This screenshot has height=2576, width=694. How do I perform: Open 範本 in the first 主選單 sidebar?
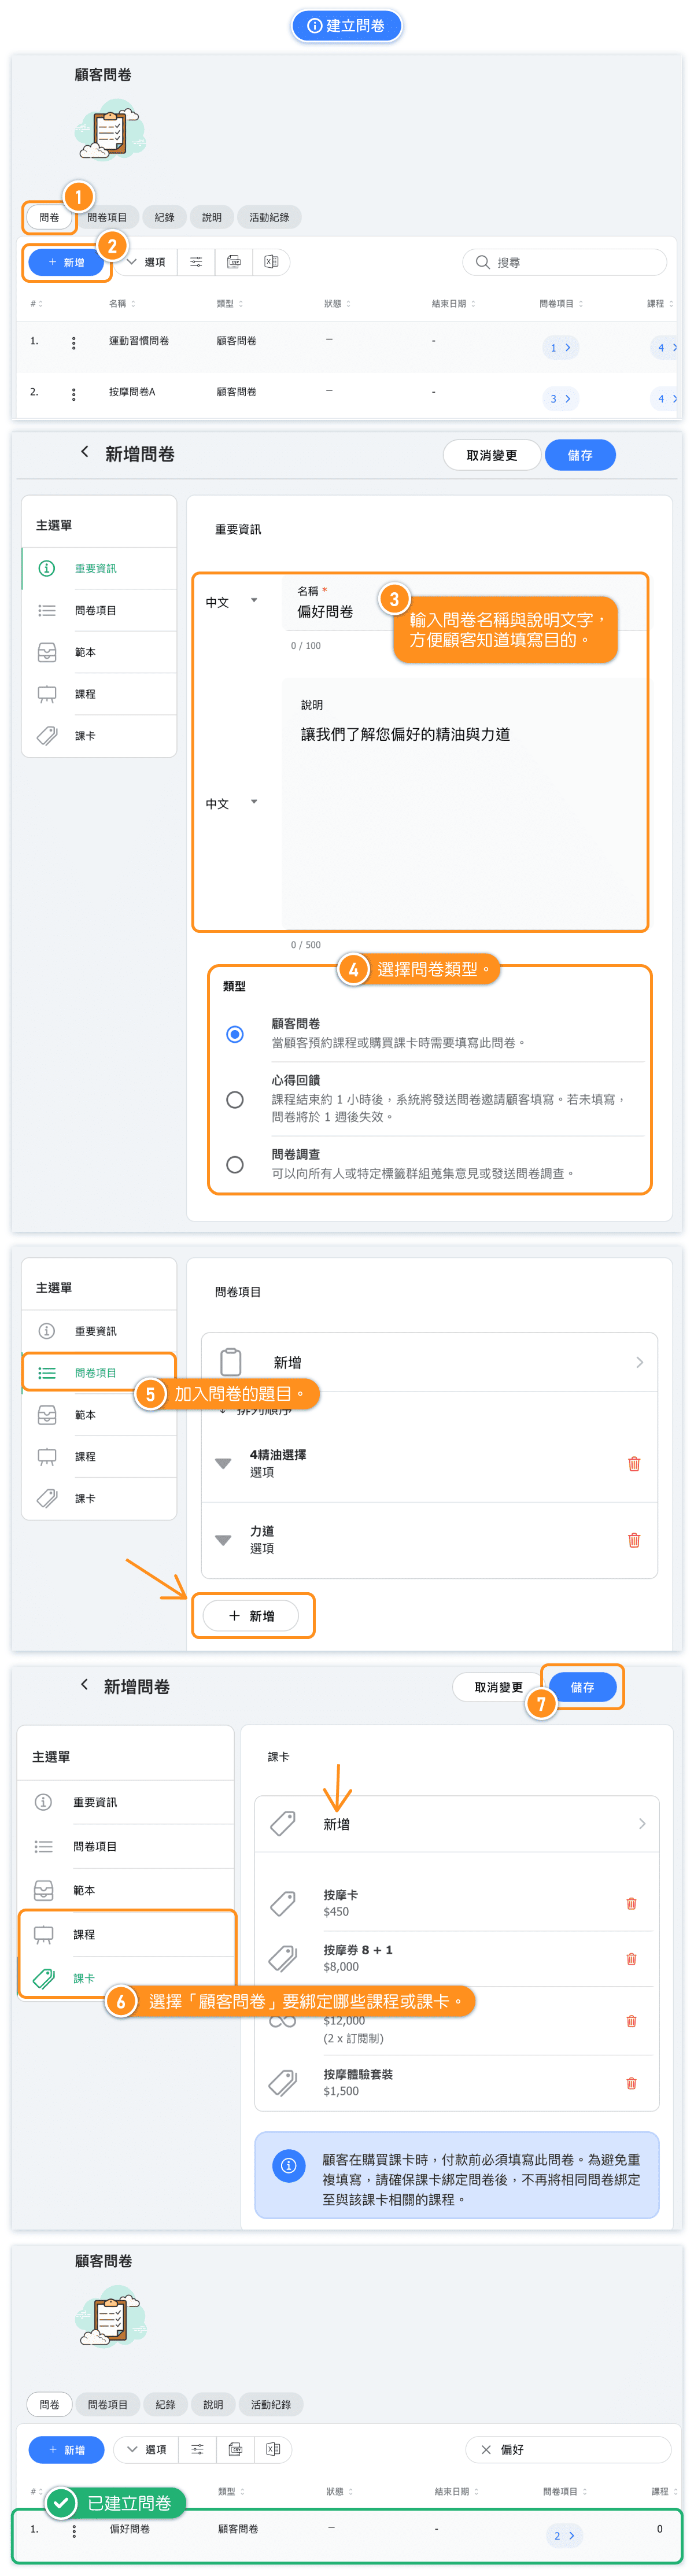[85, 652]
